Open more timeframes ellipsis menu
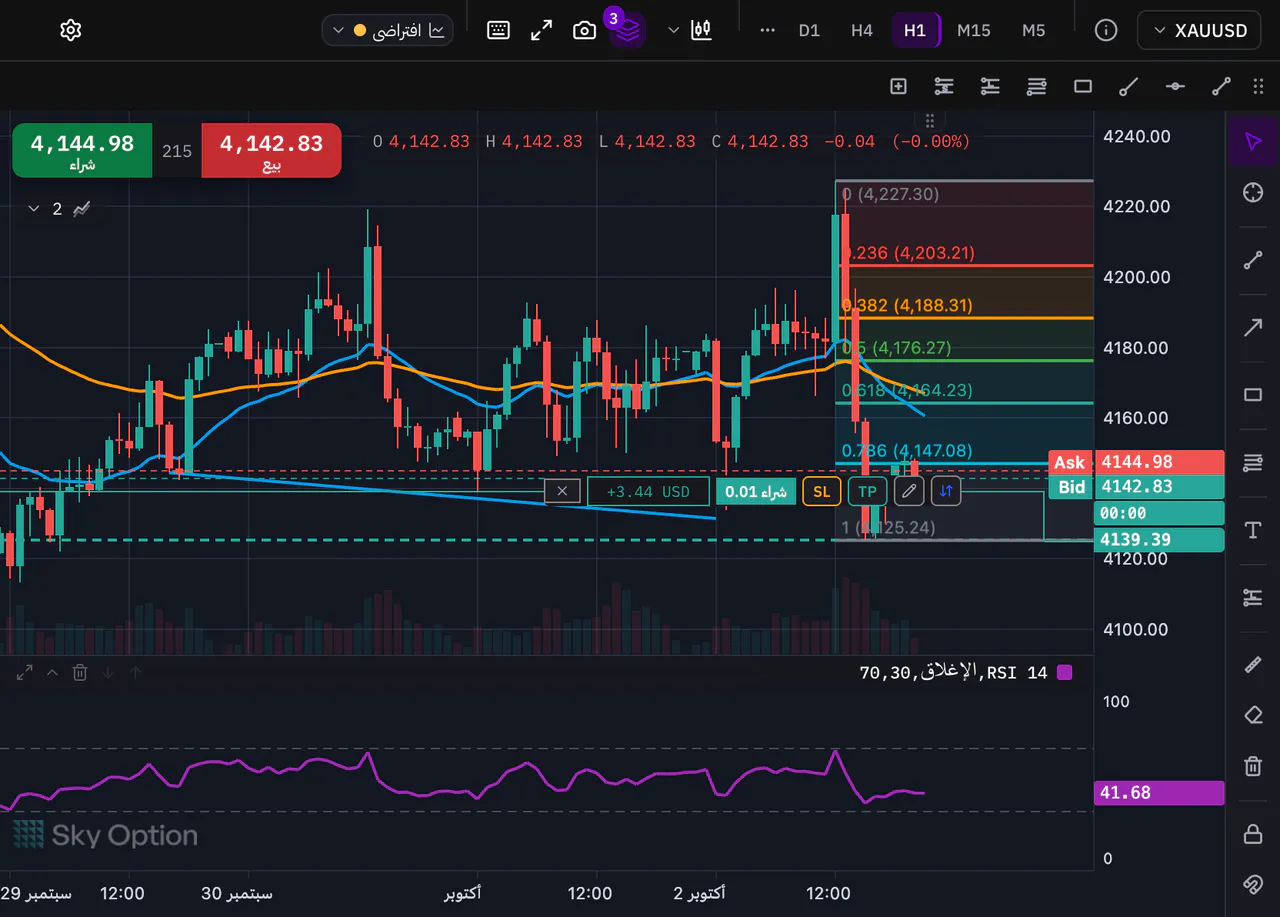This screenshot has width=1280, height=917. pyautogui.click(x=768, y=30)
